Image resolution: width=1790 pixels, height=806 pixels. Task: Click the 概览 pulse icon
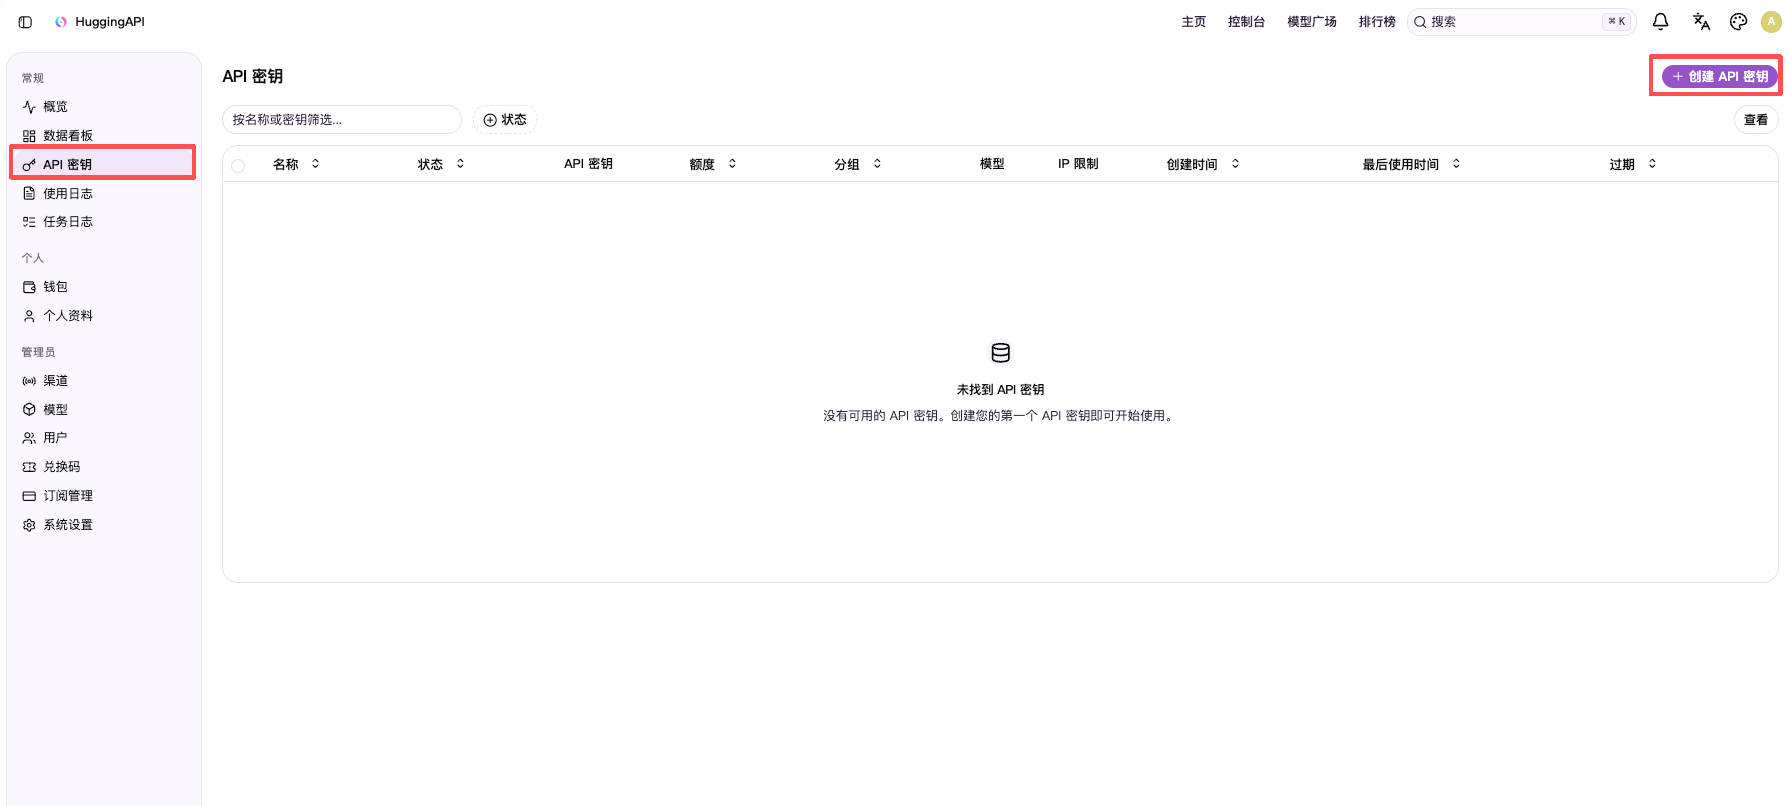[x=29, y=107]
